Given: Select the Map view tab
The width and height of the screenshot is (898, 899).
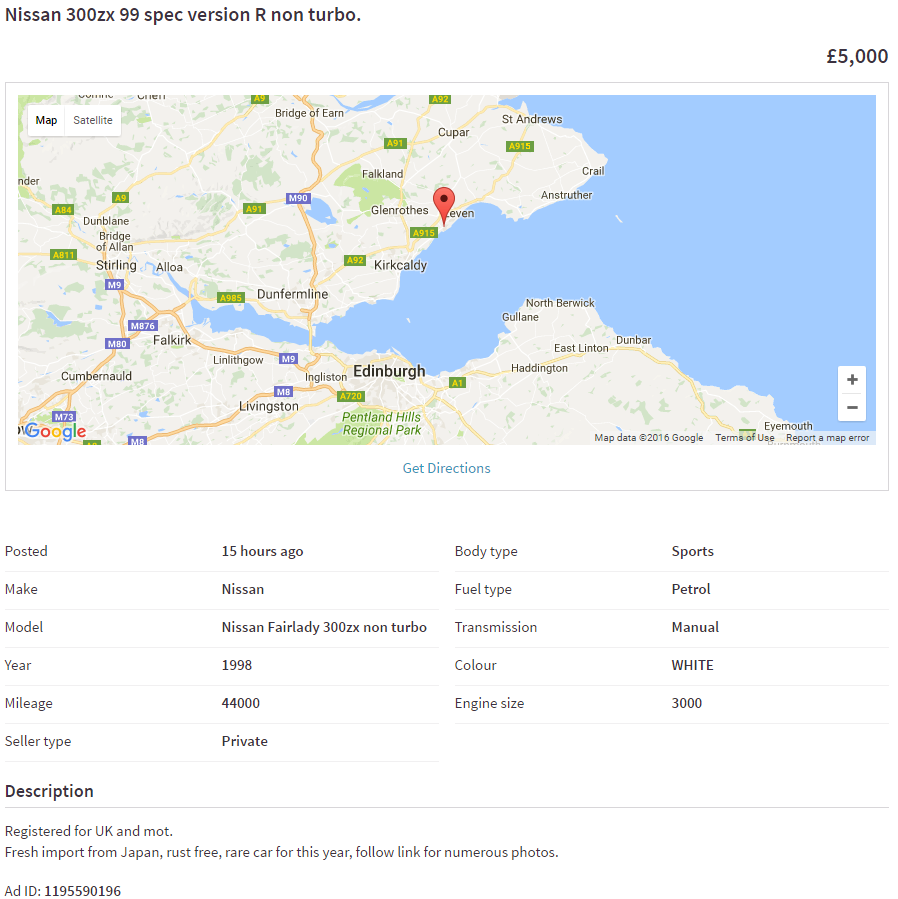Looking at the screenshot, I should 46,120.
